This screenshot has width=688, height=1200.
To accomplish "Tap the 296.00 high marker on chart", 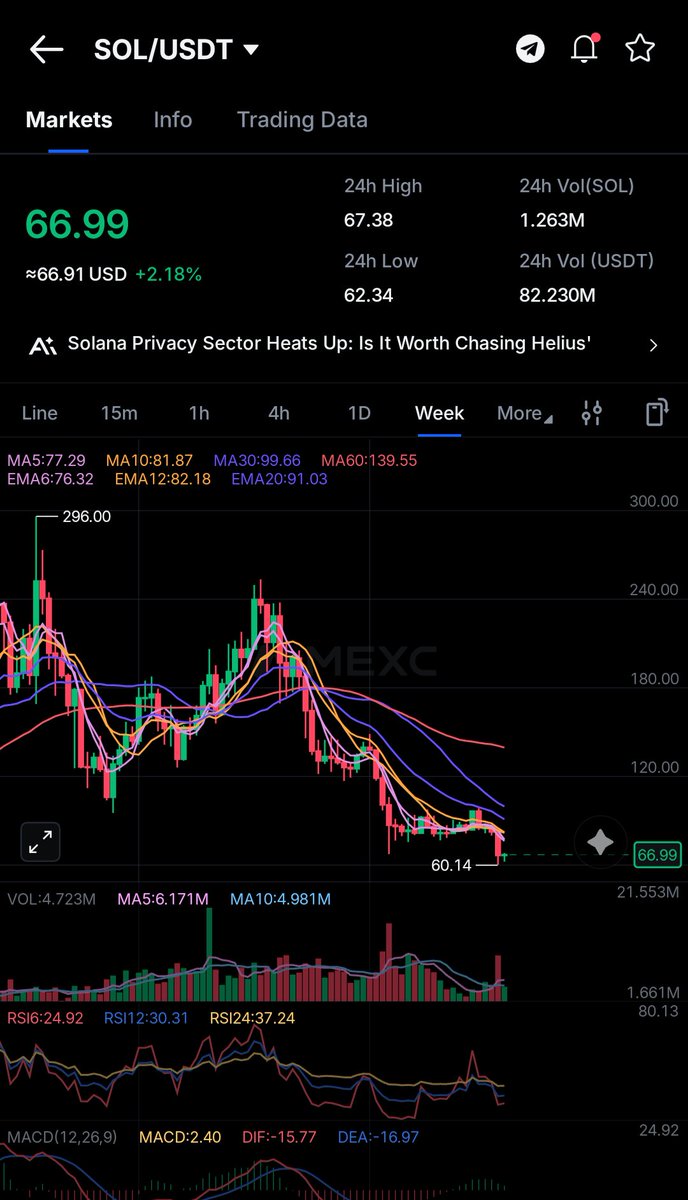I will coord(86,517).
